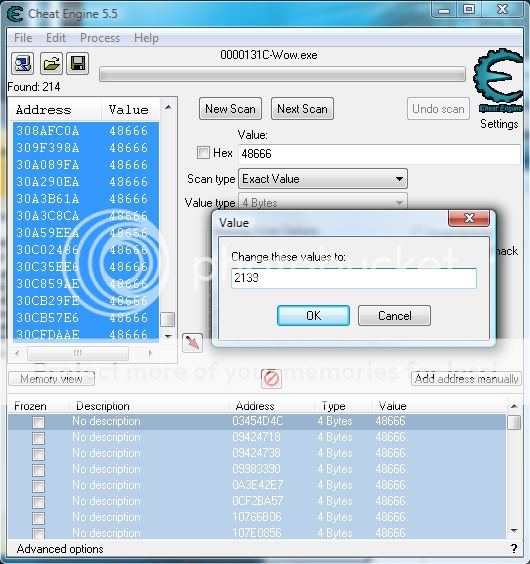Click the red arrow add-to-list icon

coord(192,343)
